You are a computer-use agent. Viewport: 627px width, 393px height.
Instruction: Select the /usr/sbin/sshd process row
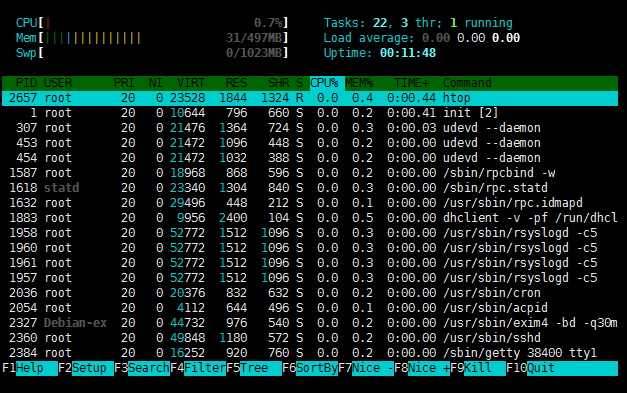310,338
